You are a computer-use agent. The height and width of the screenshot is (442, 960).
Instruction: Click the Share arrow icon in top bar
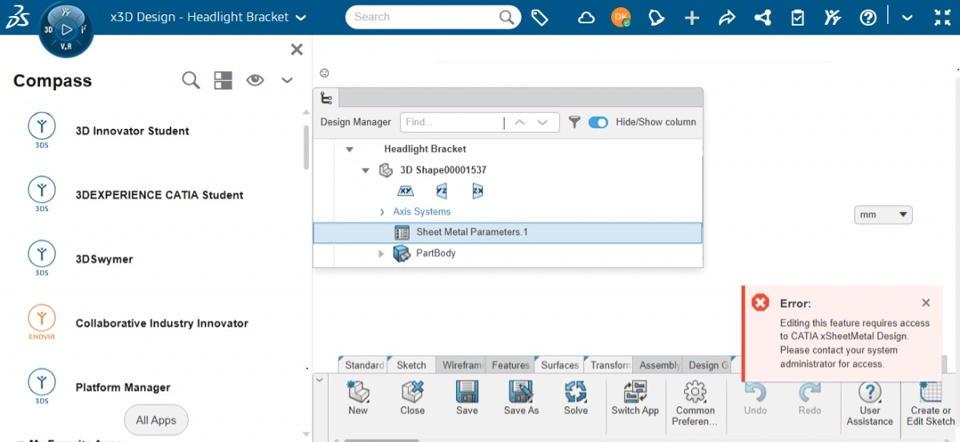pos(727,18)
